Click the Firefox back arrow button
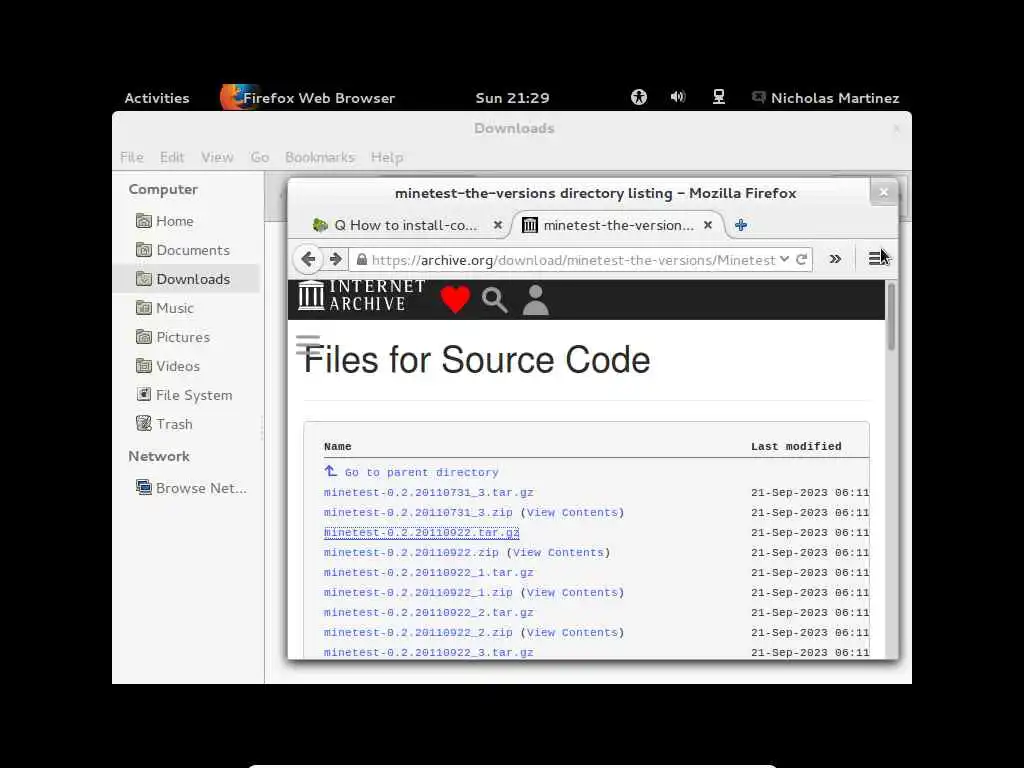1024x768 pixels. 308,259
